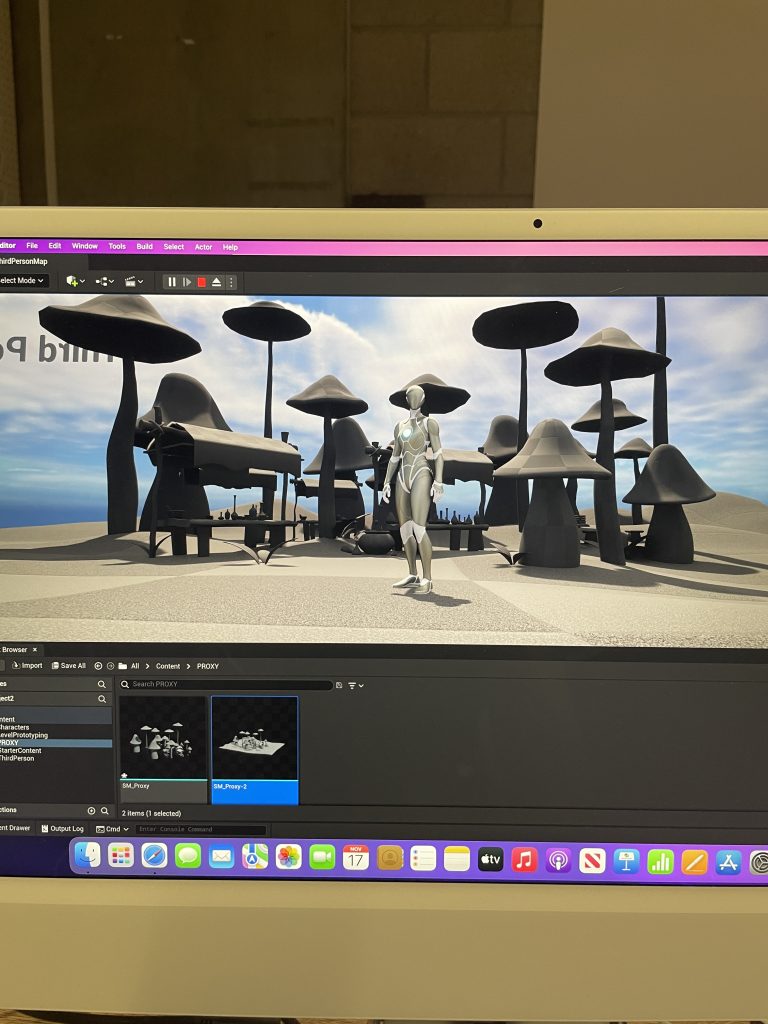
Task: Open Keynote from the dock
Action: 626,861
